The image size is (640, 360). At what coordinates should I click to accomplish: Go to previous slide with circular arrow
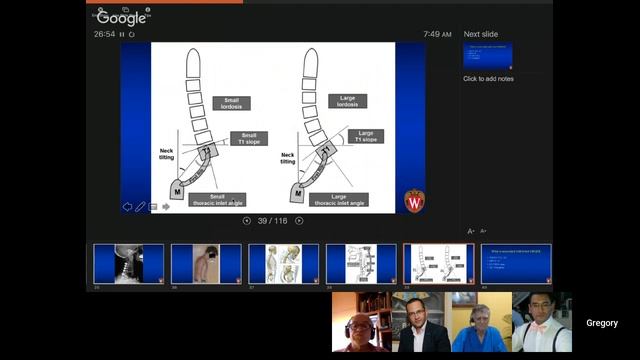(x=247, y=221)
